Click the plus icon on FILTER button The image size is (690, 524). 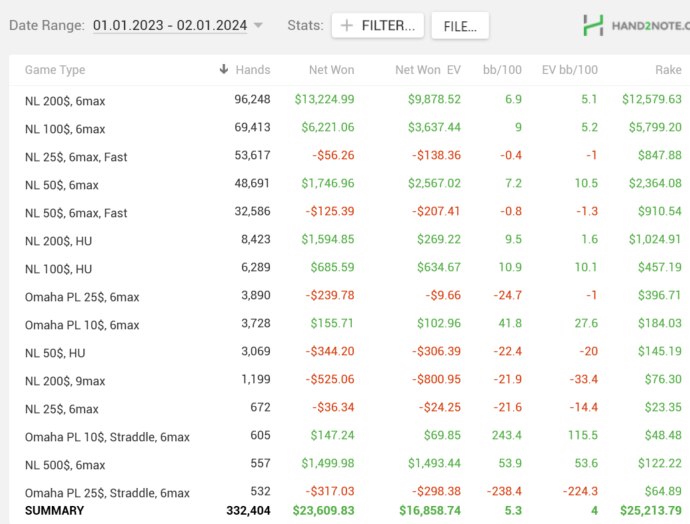point(346,26)
